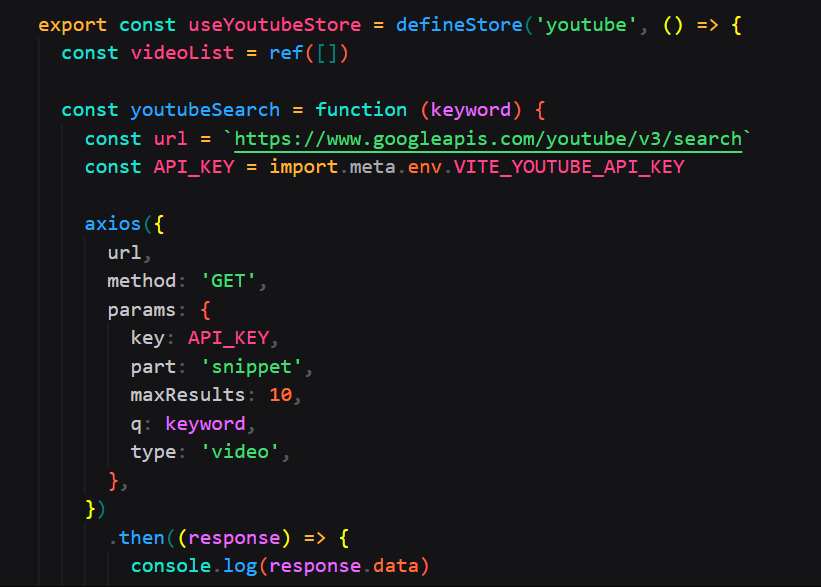Click the function keyword
Image resolution: width=821 pixels, height=587 pixels.
tap(361, 110)
